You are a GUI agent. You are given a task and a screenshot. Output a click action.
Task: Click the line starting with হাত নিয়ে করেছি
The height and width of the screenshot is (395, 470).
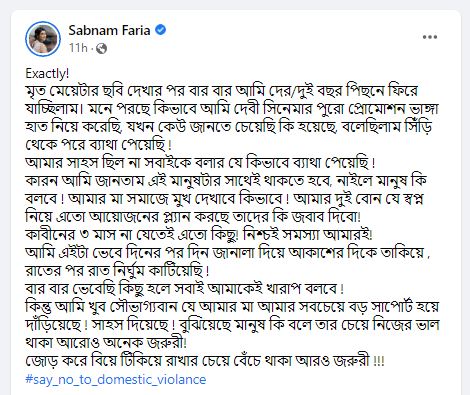pos(229,127)
